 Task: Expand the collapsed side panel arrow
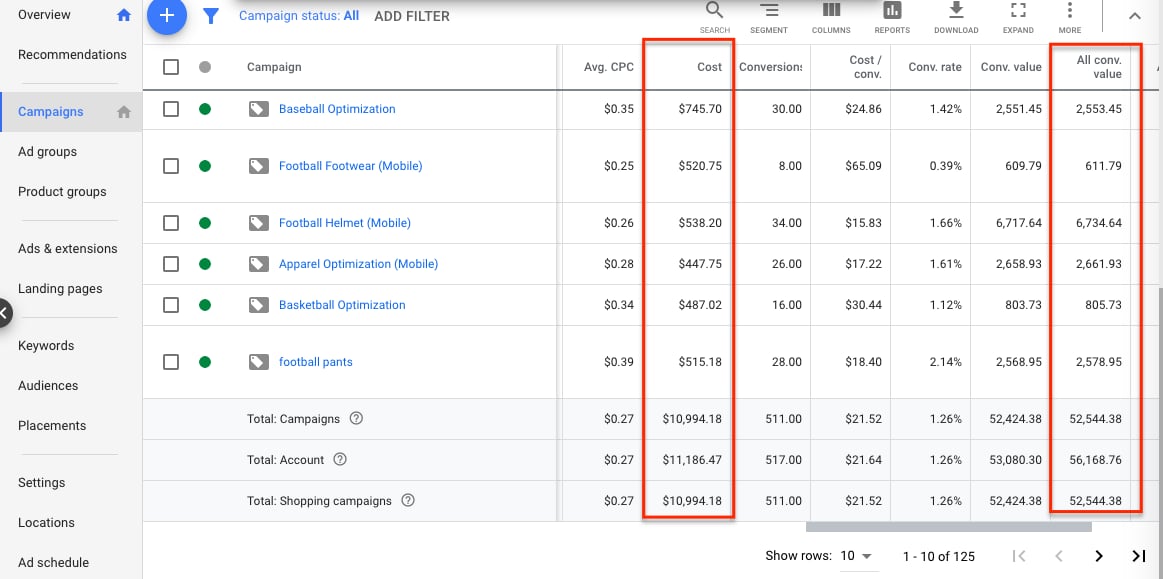pyautogui.click(x=5, y=313)
